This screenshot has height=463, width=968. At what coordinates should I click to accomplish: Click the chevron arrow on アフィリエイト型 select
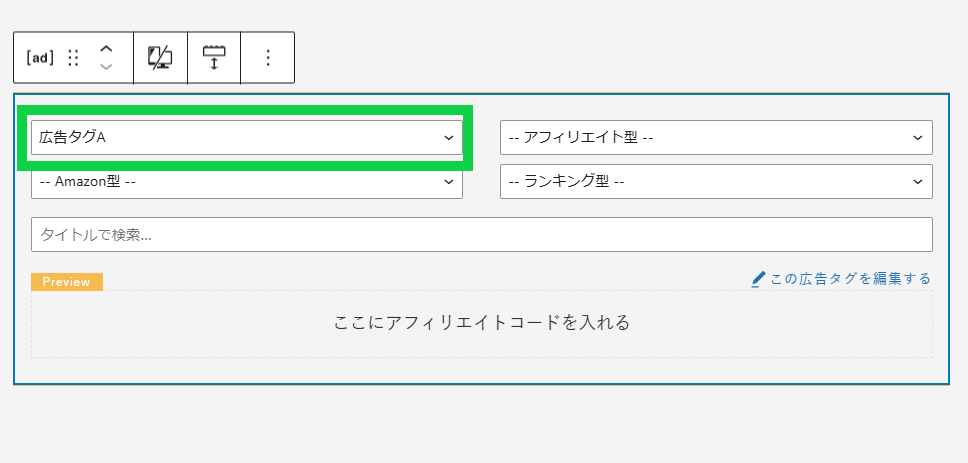click(x=919, y=138)
